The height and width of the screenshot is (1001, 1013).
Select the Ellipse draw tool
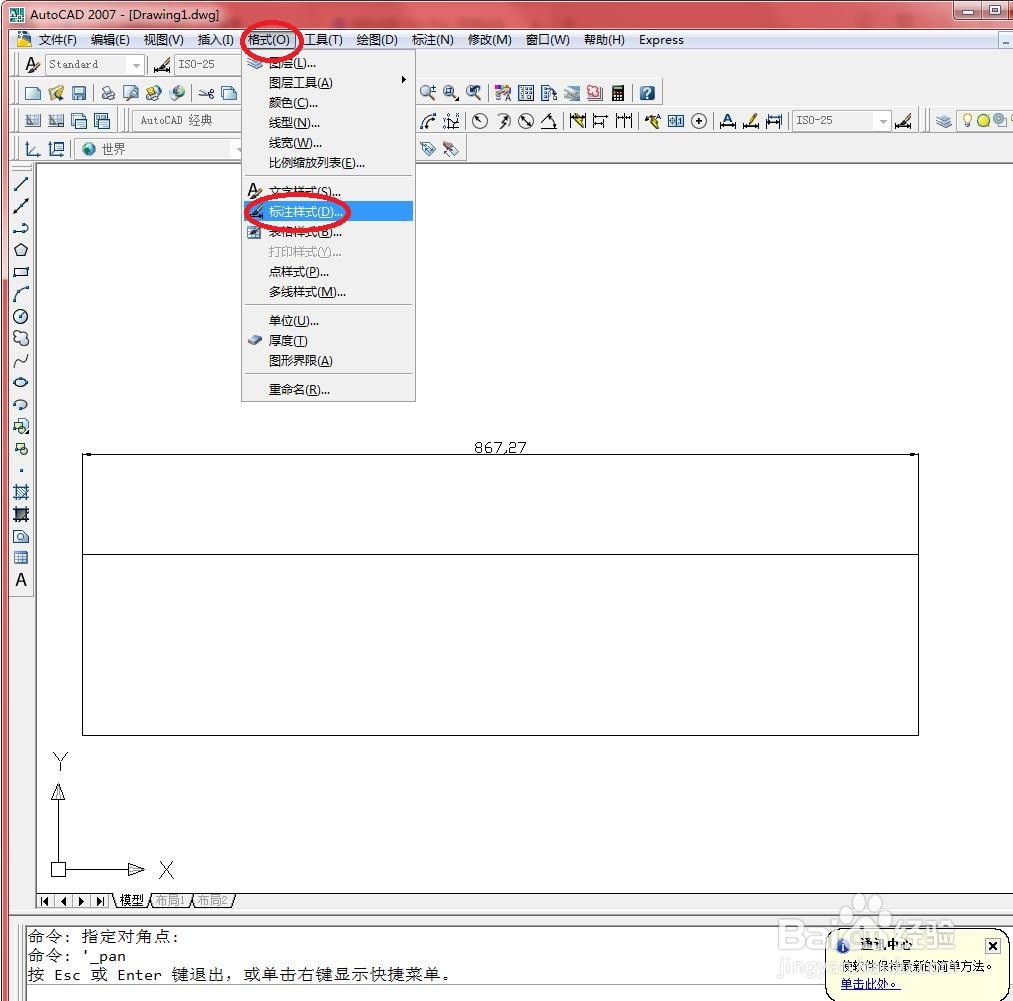[21, 382]
